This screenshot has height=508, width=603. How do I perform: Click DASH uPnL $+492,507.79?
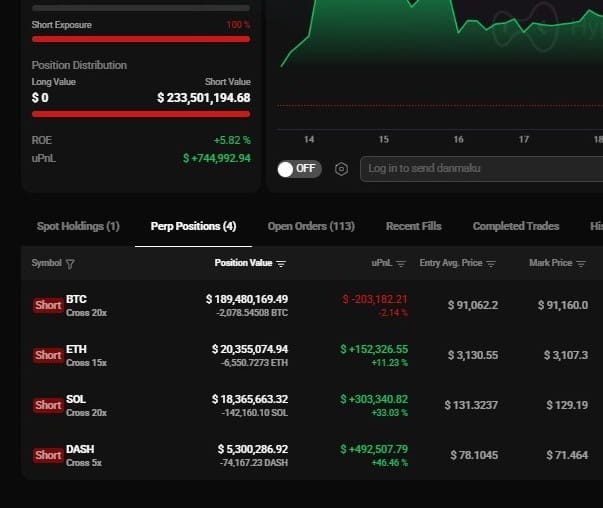(x=374, y=449)
